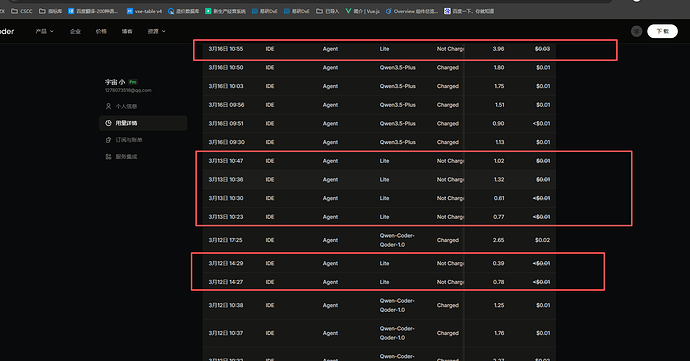Open the 百度一下 bookmark
Screen dimensions: 690x361
tap(469, 11)
